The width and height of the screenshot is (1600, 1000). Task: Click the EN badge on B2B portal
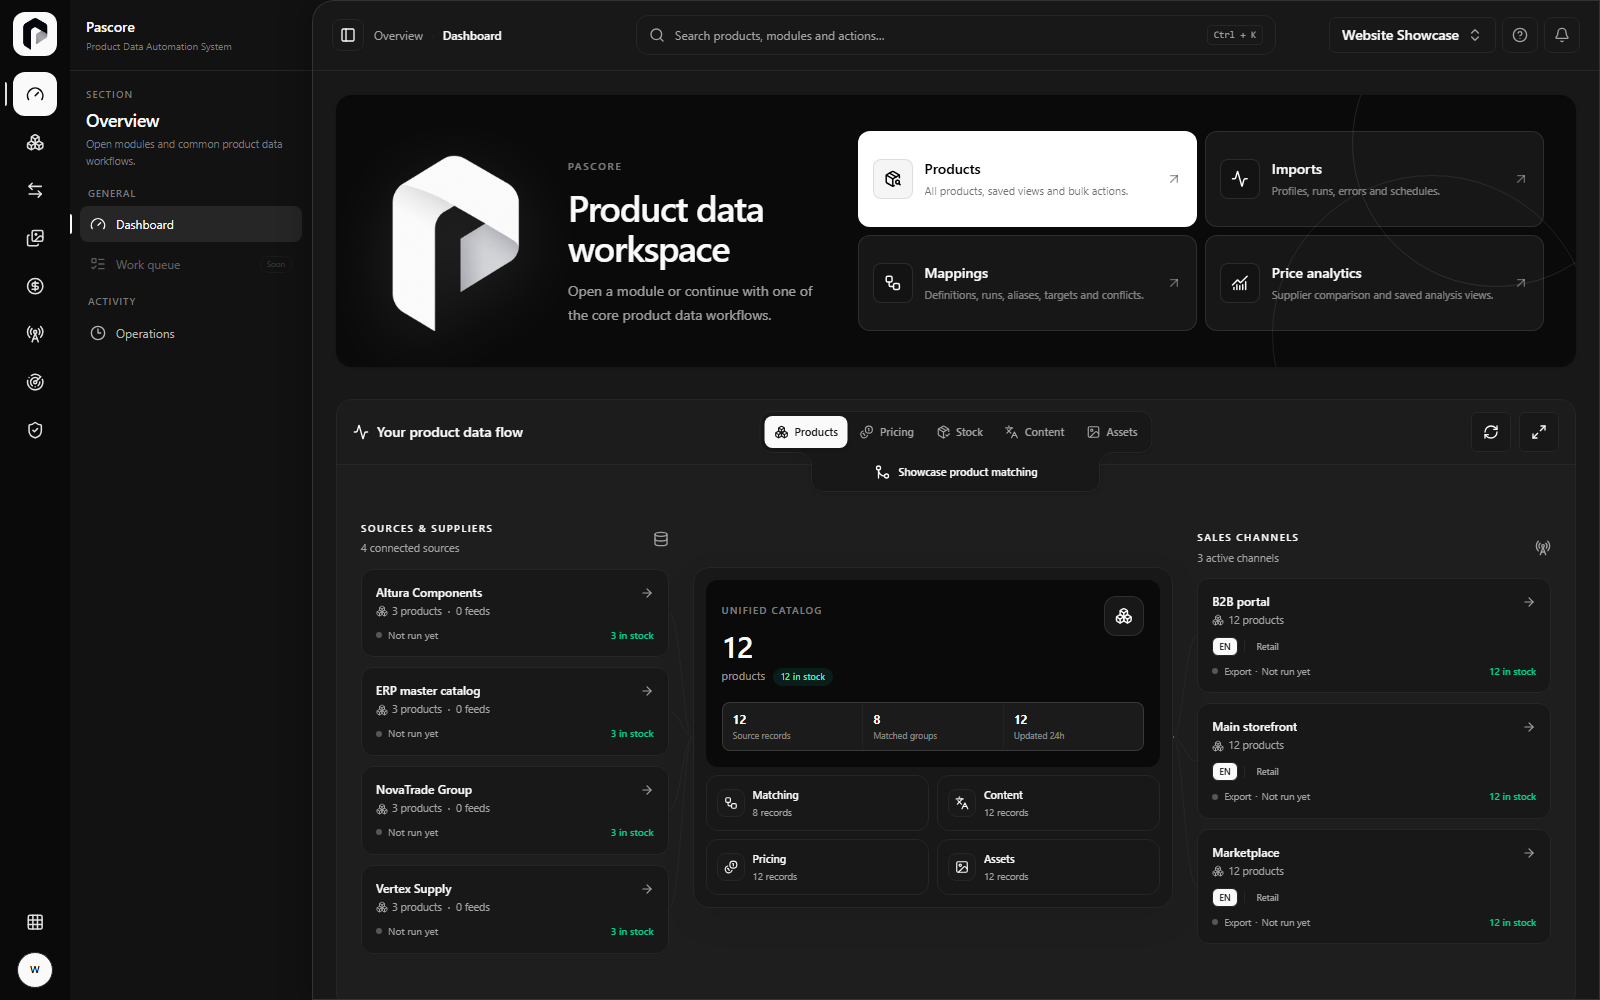point(1225,647)
